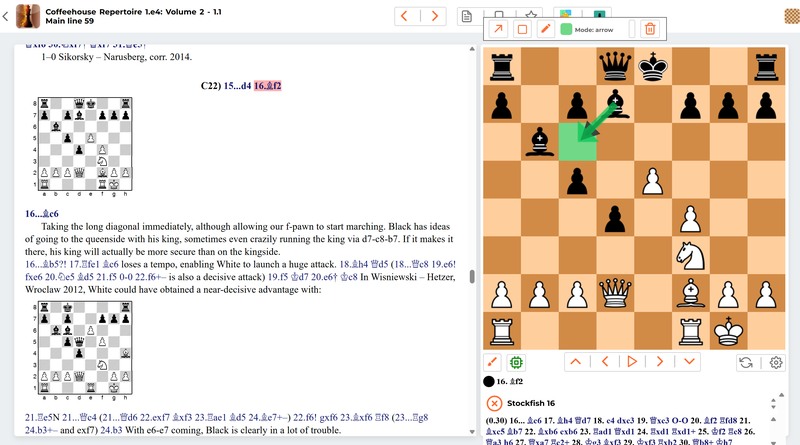This screenshot has height=445, width=800.
Task: Select the pencil freehand drawing tool
Action: coord(545,30)
